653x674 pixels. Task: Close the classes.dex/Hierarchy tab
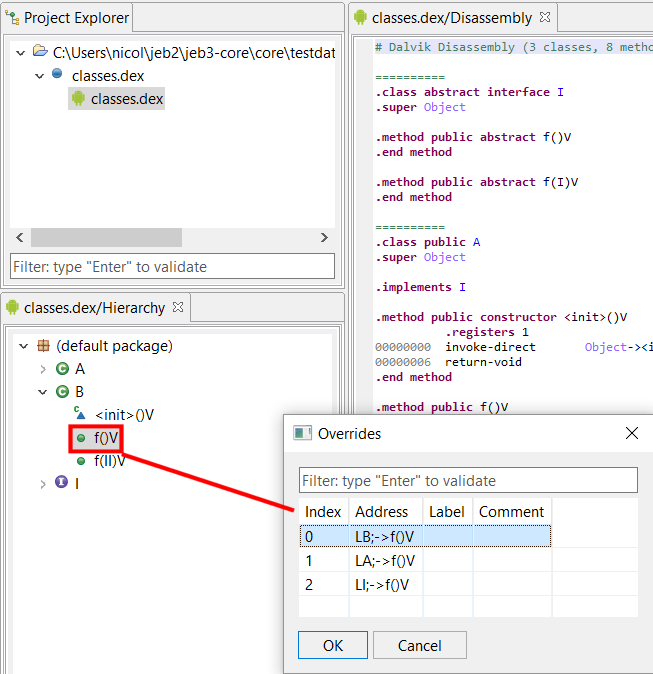pyautogui.click(x=178, y=307)
